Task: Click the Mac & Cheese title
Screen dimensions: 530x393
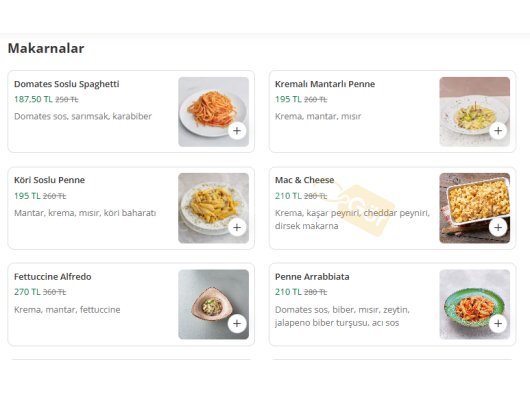Action: (305, 180)
